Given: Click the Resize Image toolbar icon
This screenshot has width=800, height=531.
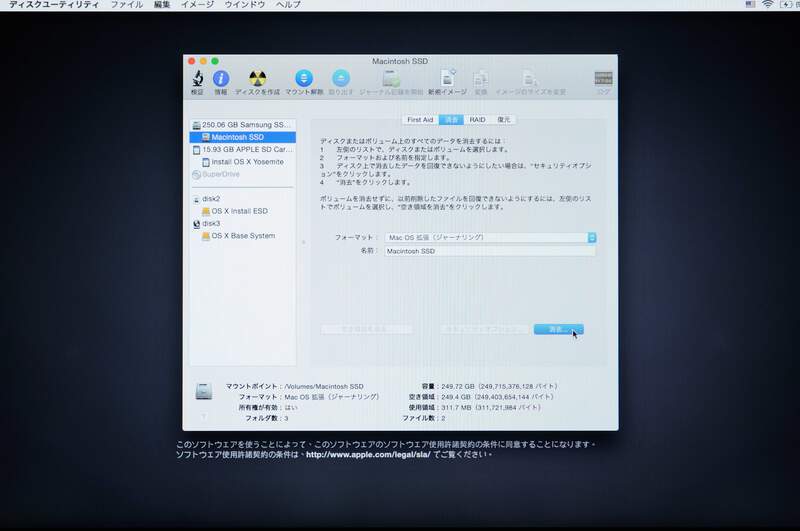Looking at the screenshot, I should [530, 79].
